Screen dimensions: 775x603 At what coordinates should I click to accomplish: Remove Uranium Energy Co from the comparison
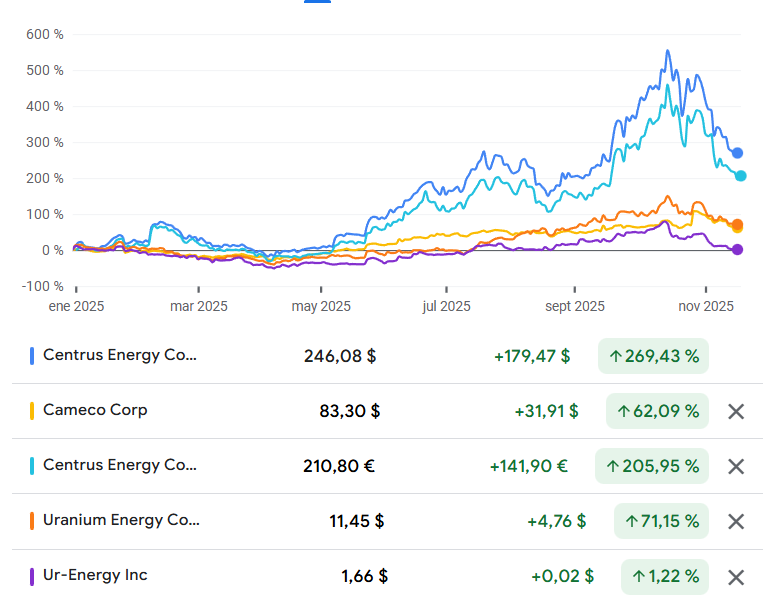click(x=736, y=521)
